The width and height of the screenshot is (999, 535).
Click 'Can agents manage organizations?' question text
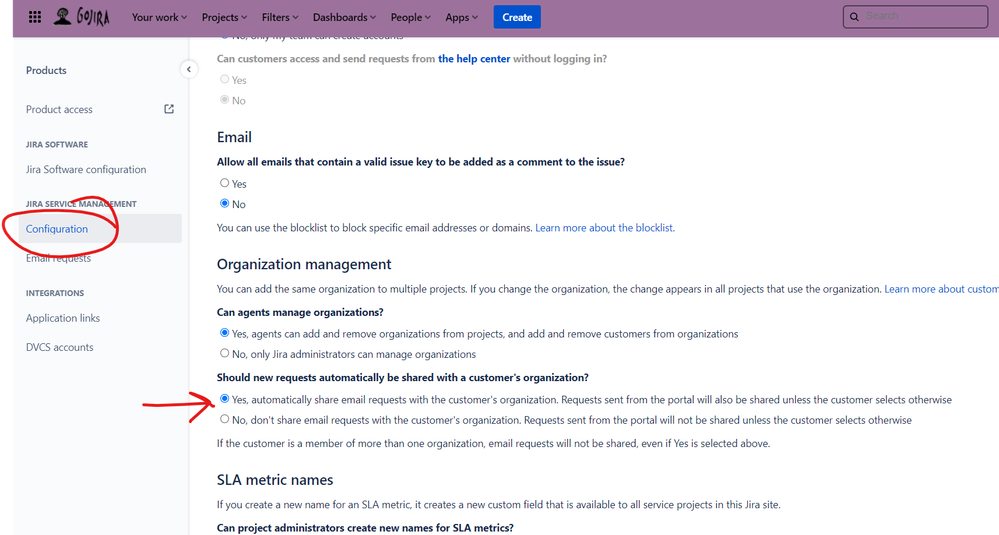300,312
